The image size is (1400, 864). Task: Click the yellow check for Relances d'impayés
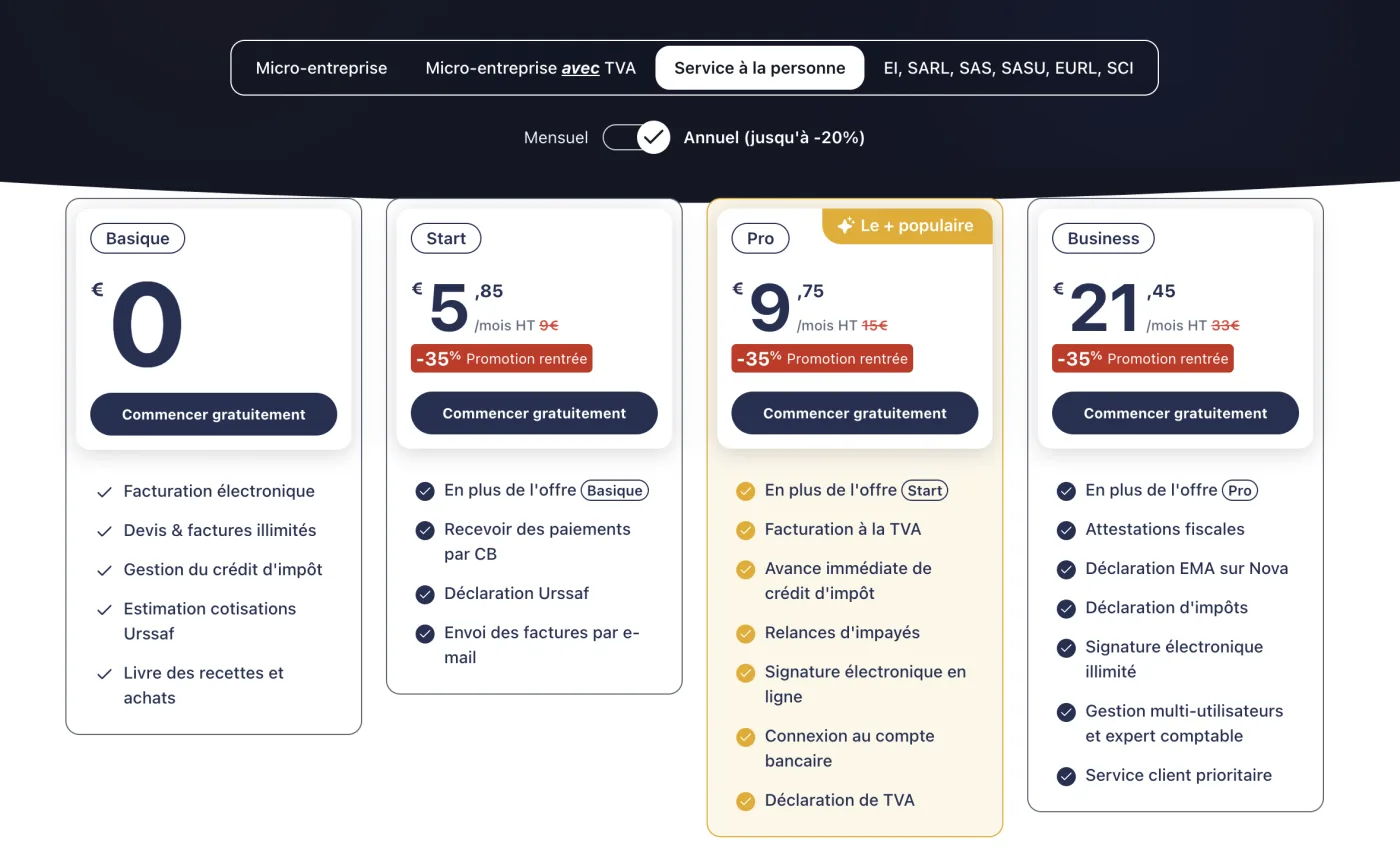click(x=745, y=633)
